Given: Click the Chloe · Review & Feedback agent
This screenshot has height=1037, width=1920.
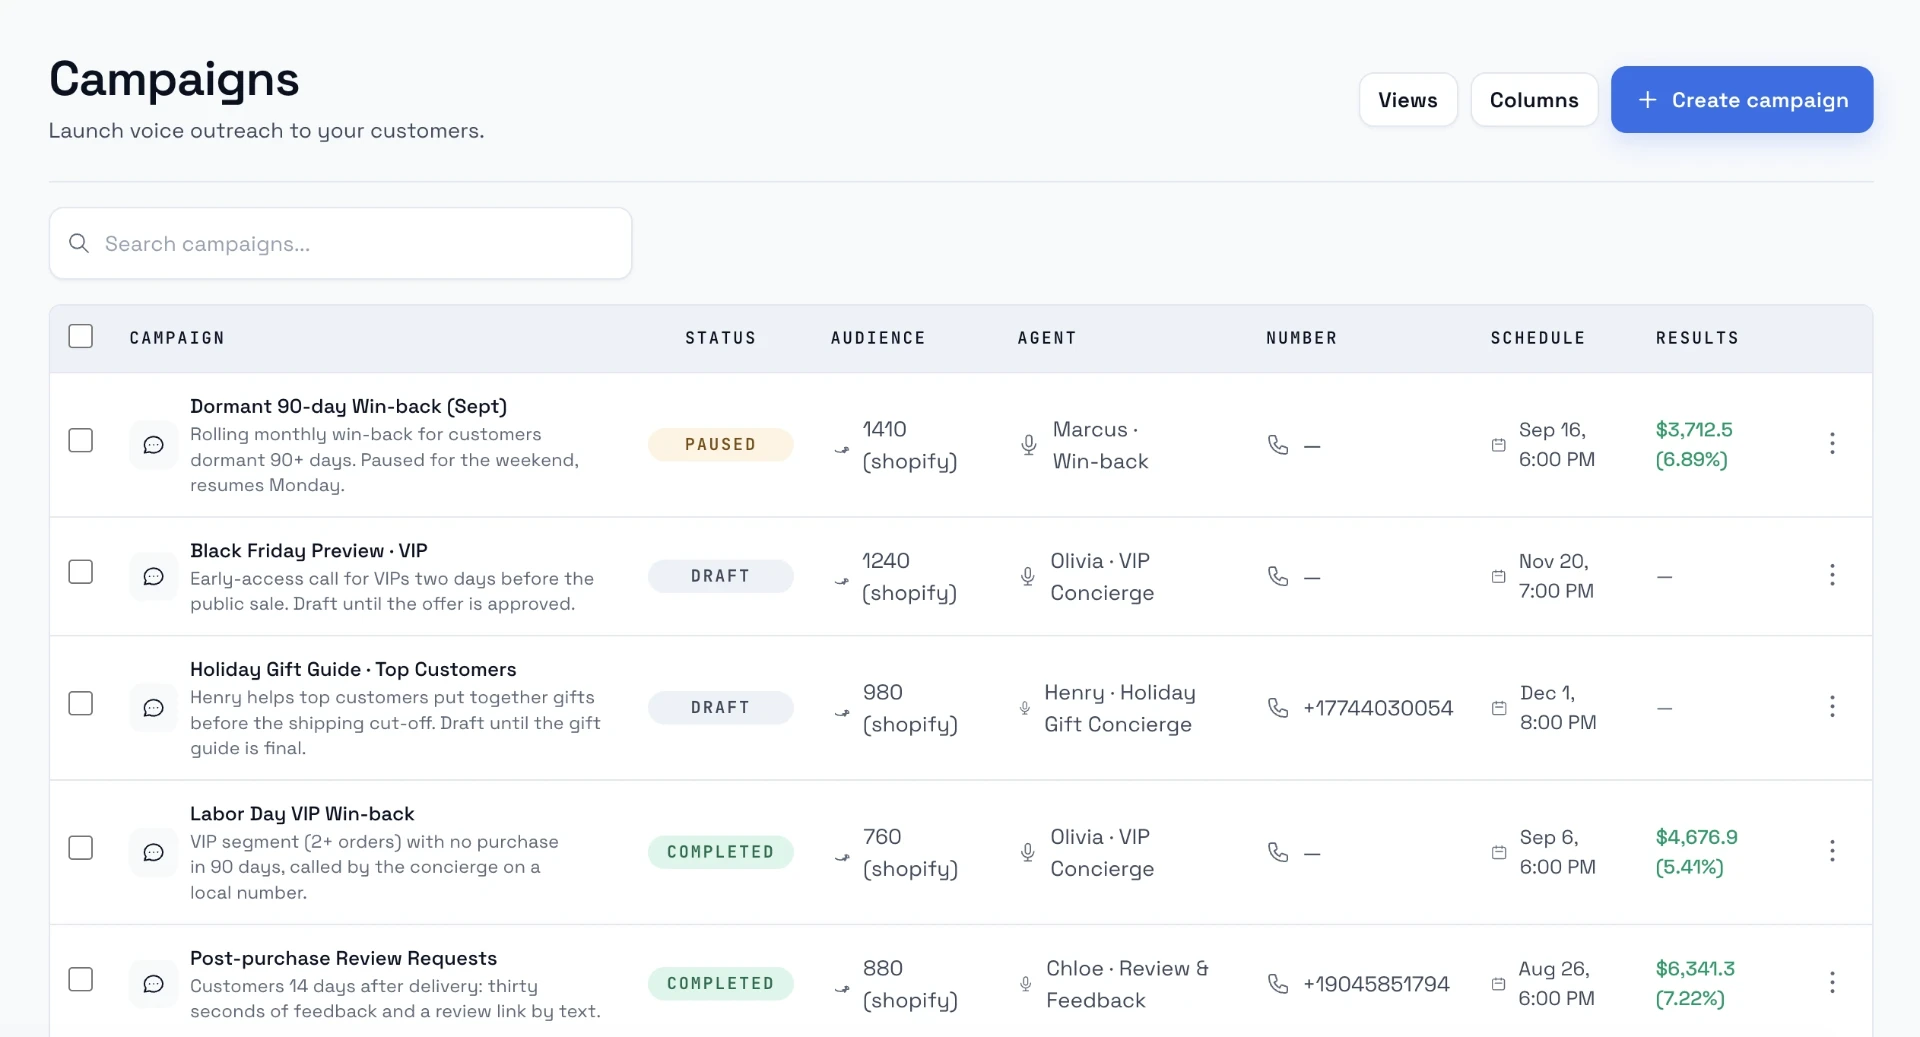Looking at the screenshot, I should click(x=1127, y=984).
